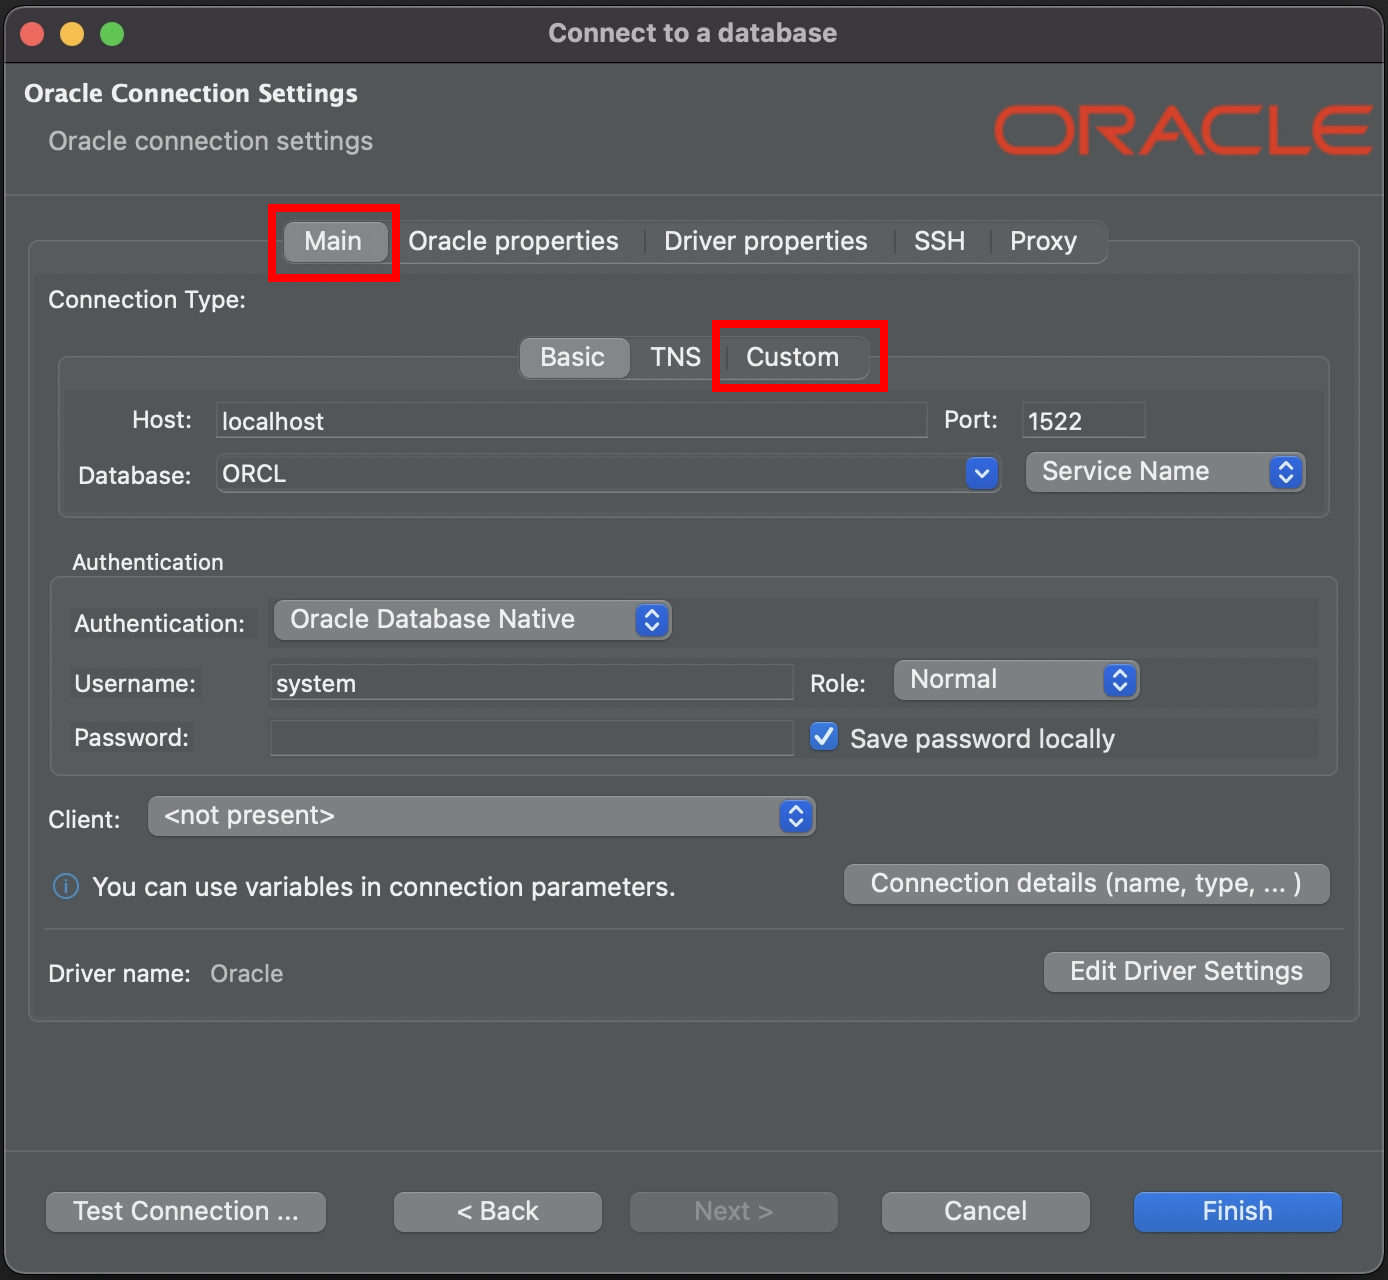Image resolution: width=1388 pixels, height=1280 pixels.
Task: Switch to the Main tab
Action: click(x=334, y=242)
